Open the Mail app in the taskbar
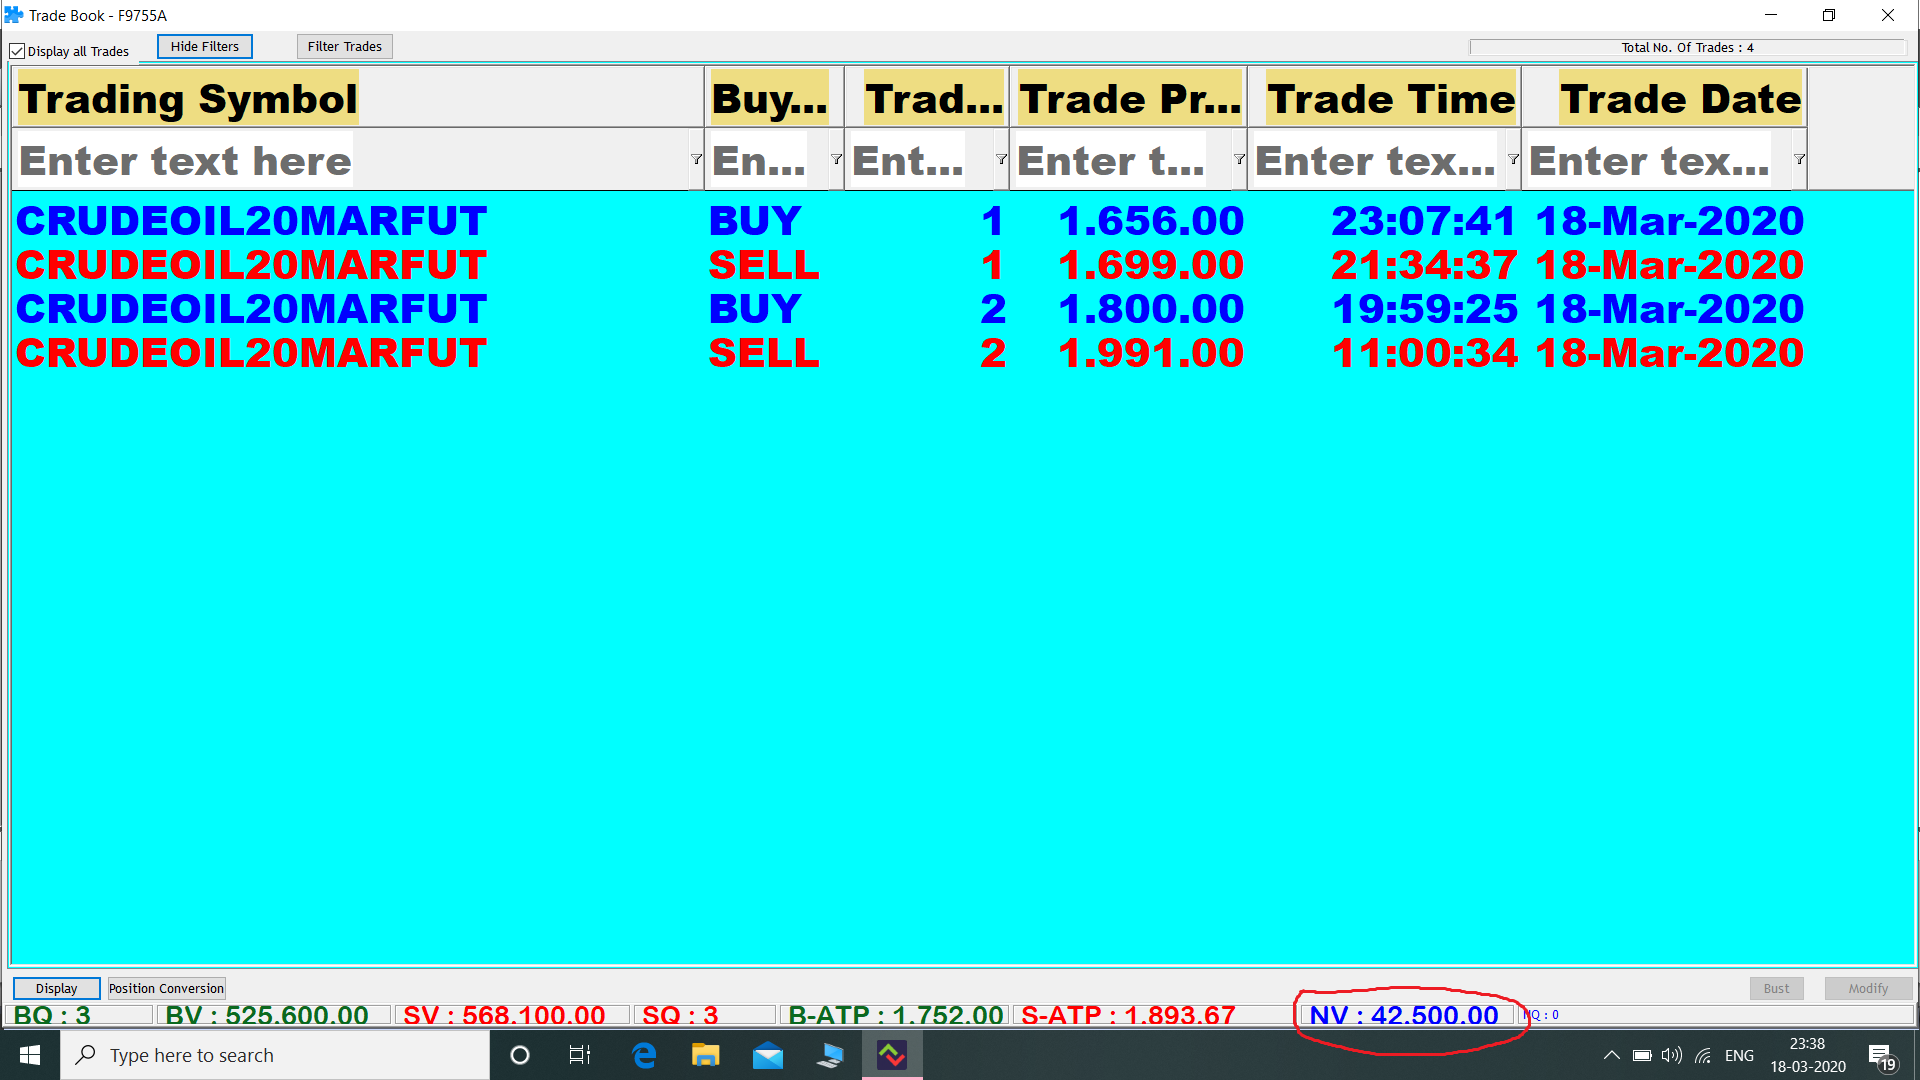 (768, 1055)
